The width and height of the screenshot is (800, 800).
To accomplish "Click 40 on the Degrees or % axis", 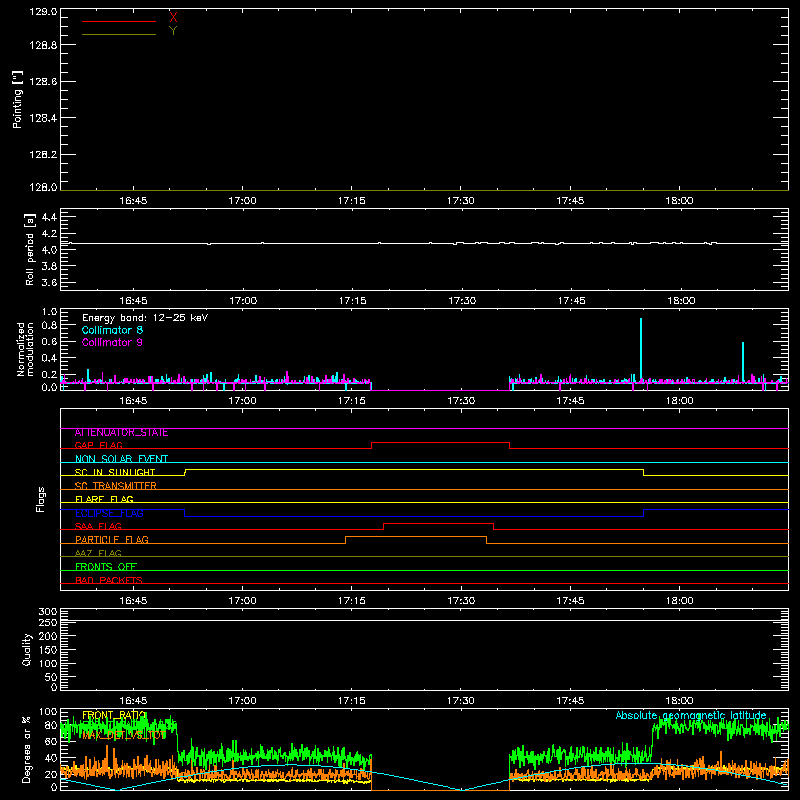I will click(x=51, y=758).
